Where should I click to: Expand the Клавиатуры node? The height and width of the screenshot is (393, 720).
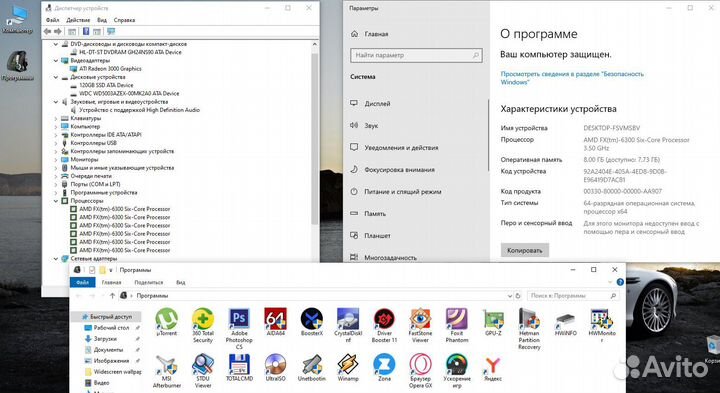pyautogui.click(x=56, y=118)
